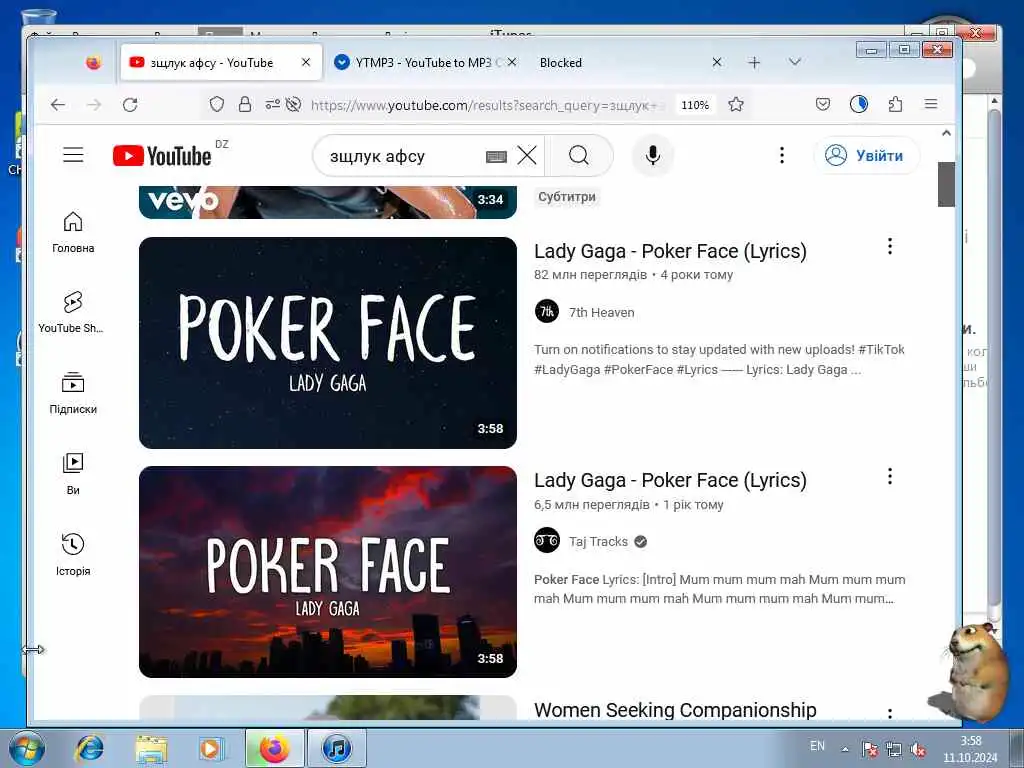1024x768 pixels.
Task: Click the tracking protection shield icon
Action: point(217,104)
